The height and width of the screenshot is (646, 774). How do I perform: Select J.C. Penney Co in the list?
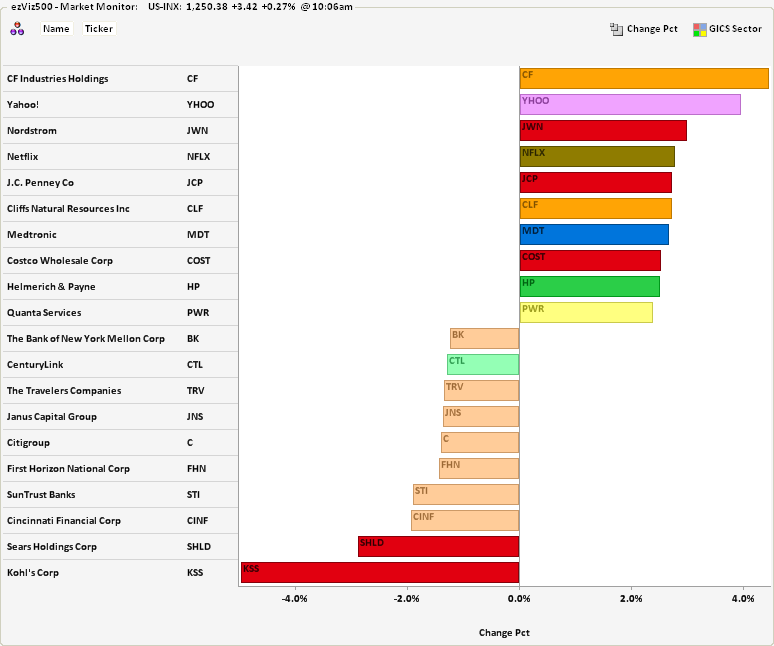tap(40, 183)
